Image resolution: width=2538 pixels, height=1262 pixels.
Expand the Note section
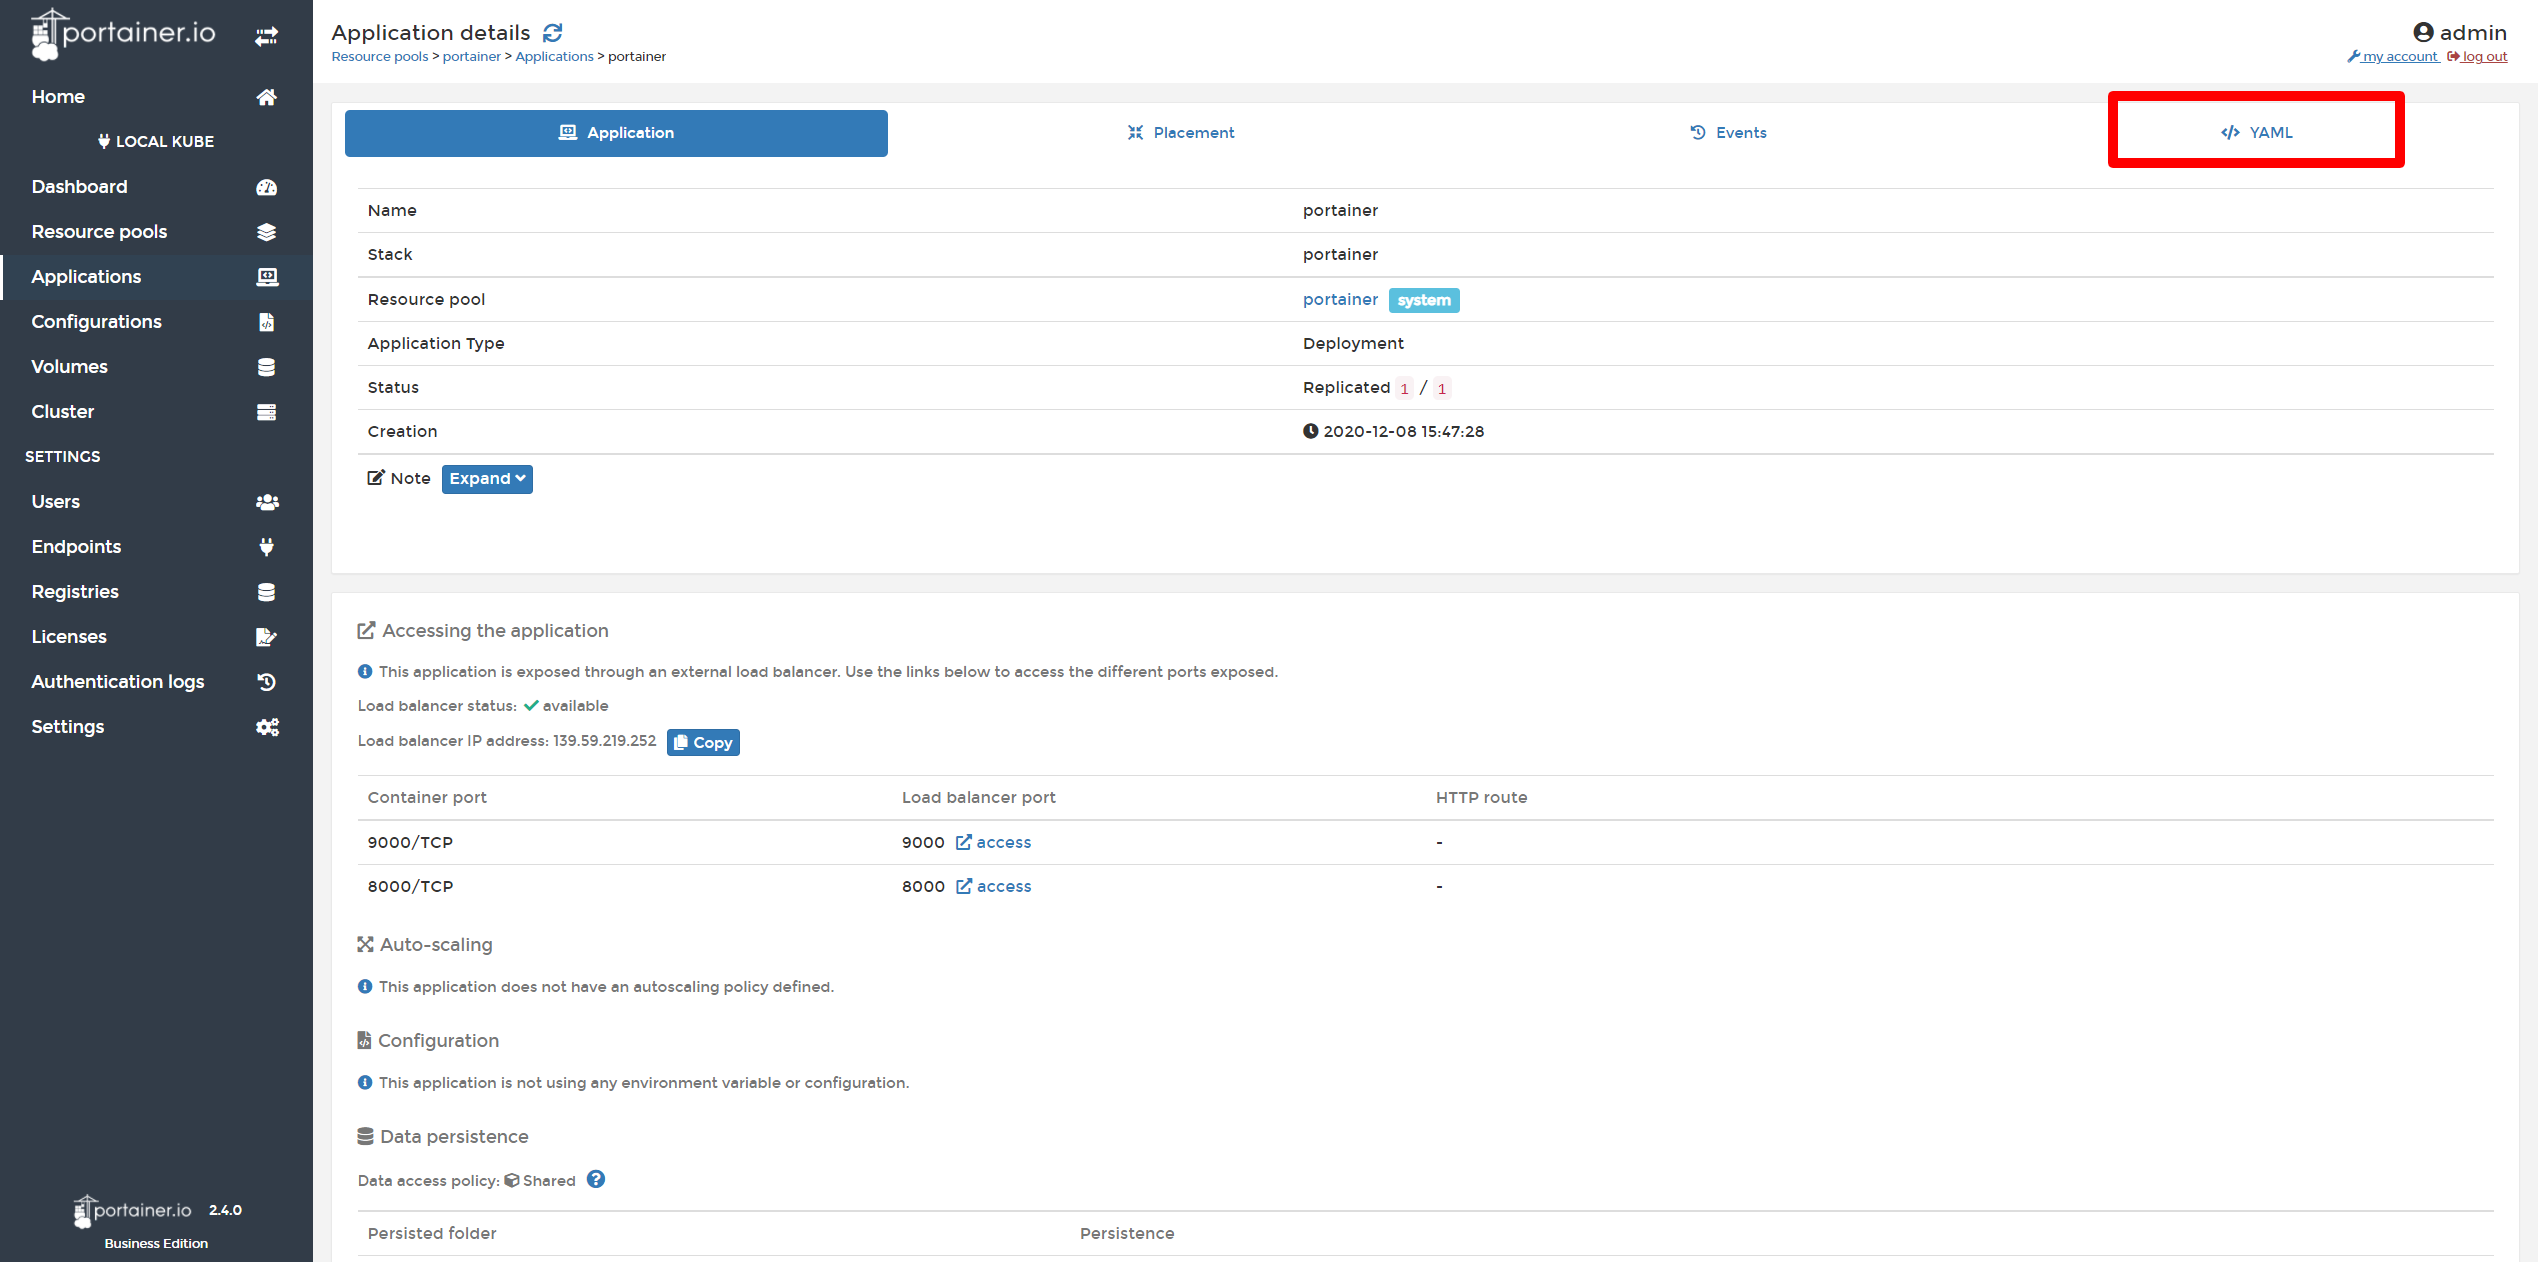pos(487,479)
